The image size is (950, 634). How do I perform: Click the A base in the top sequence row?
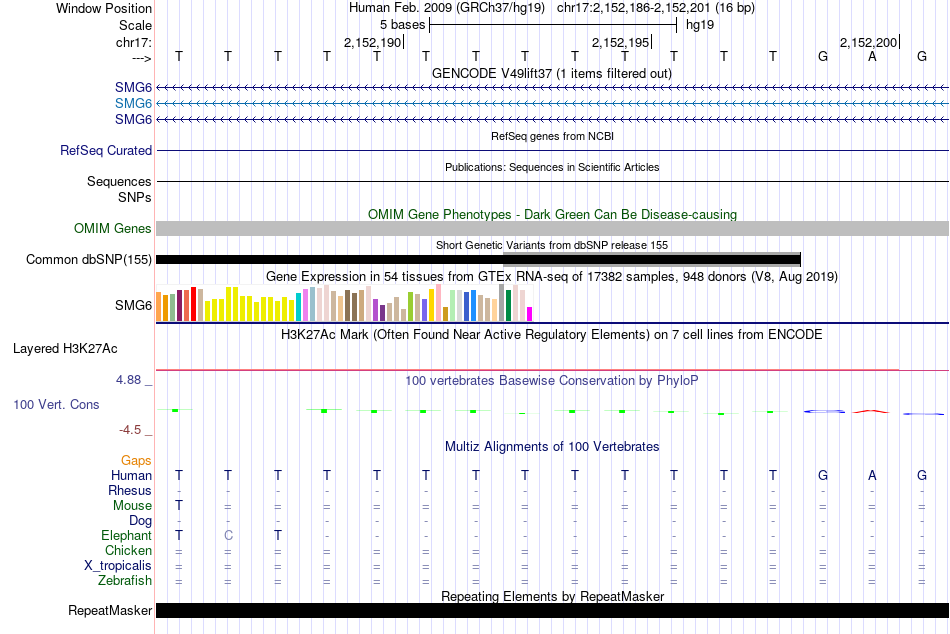pyautogui.click(x=872, y=56)
